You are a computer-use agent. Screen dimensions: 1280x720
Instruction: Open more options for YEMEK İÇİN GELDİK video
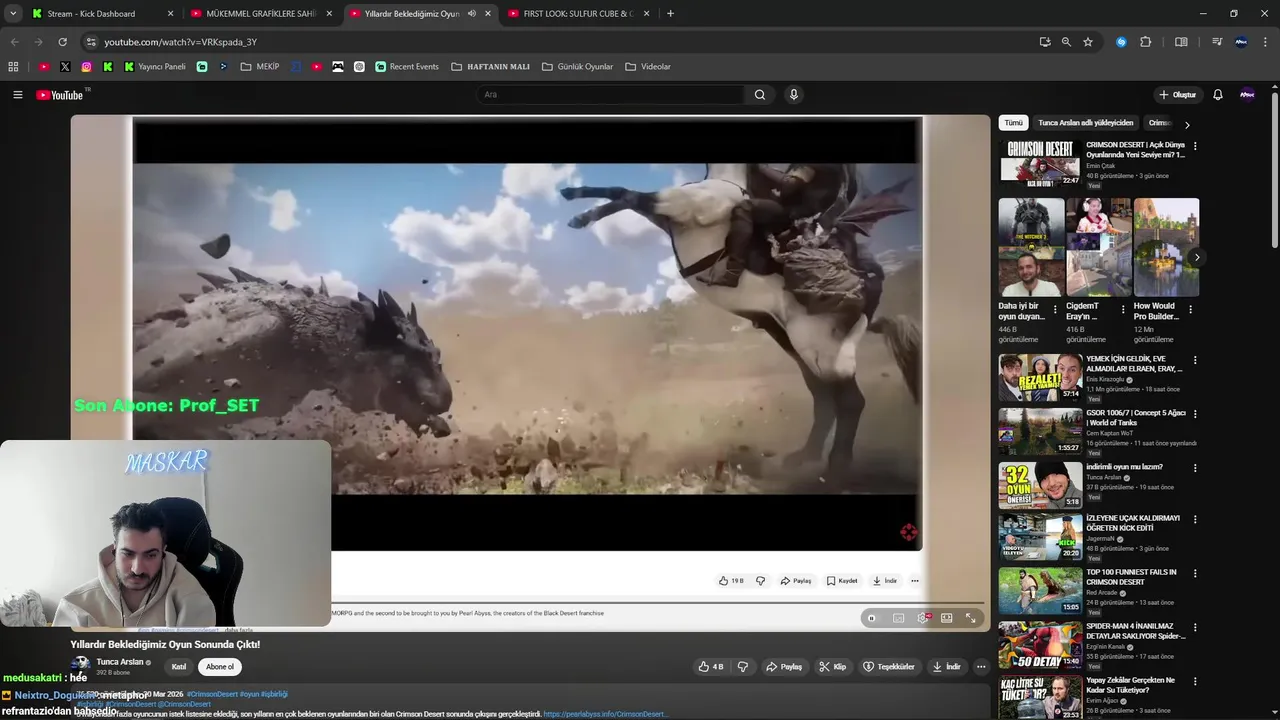pos(1195,360)
